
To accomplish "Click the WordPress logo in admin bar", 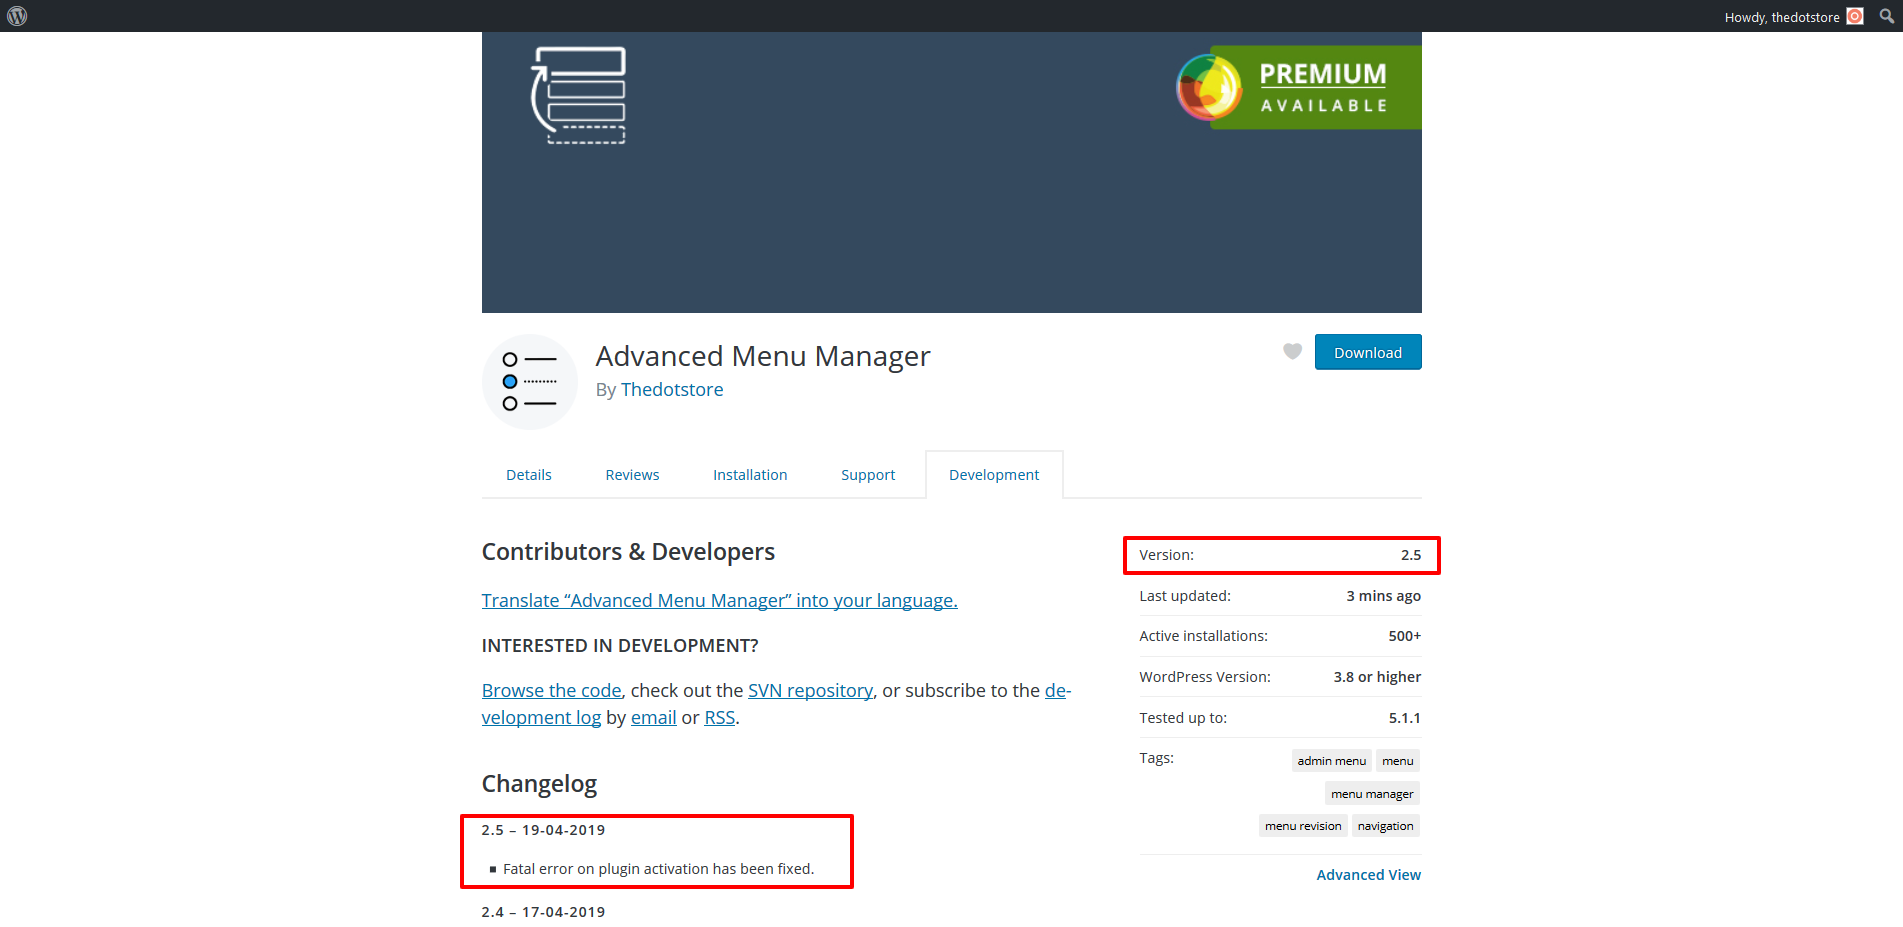I will [x=17, y=16].
